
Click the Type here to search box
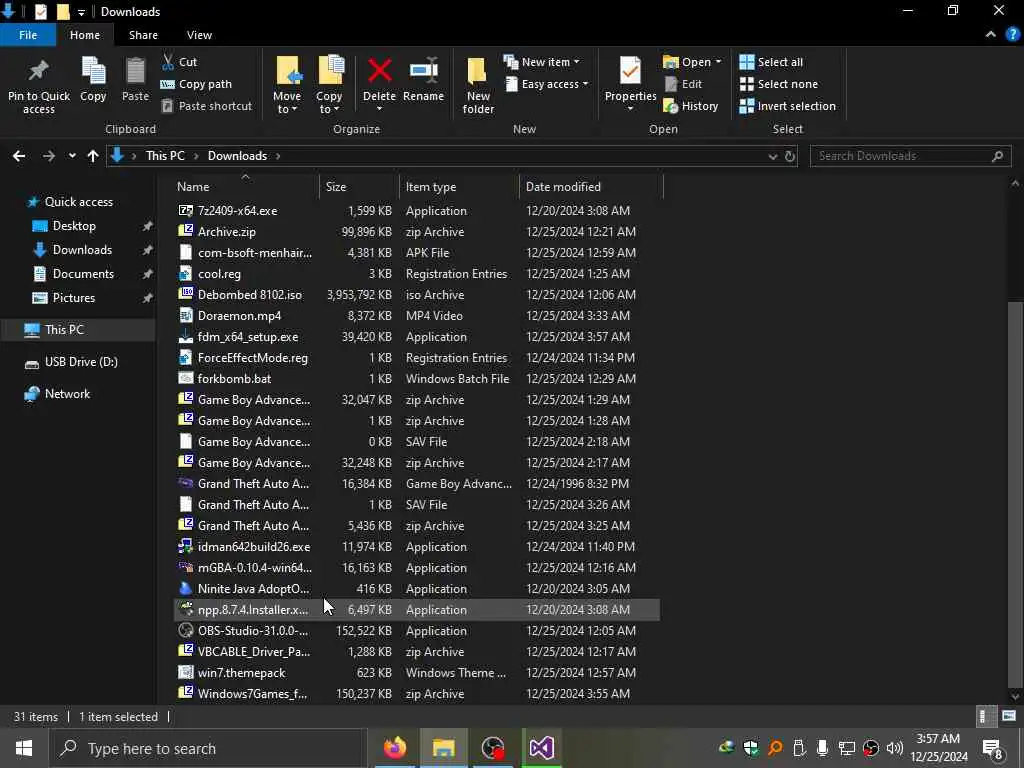(x=208, y=748)
